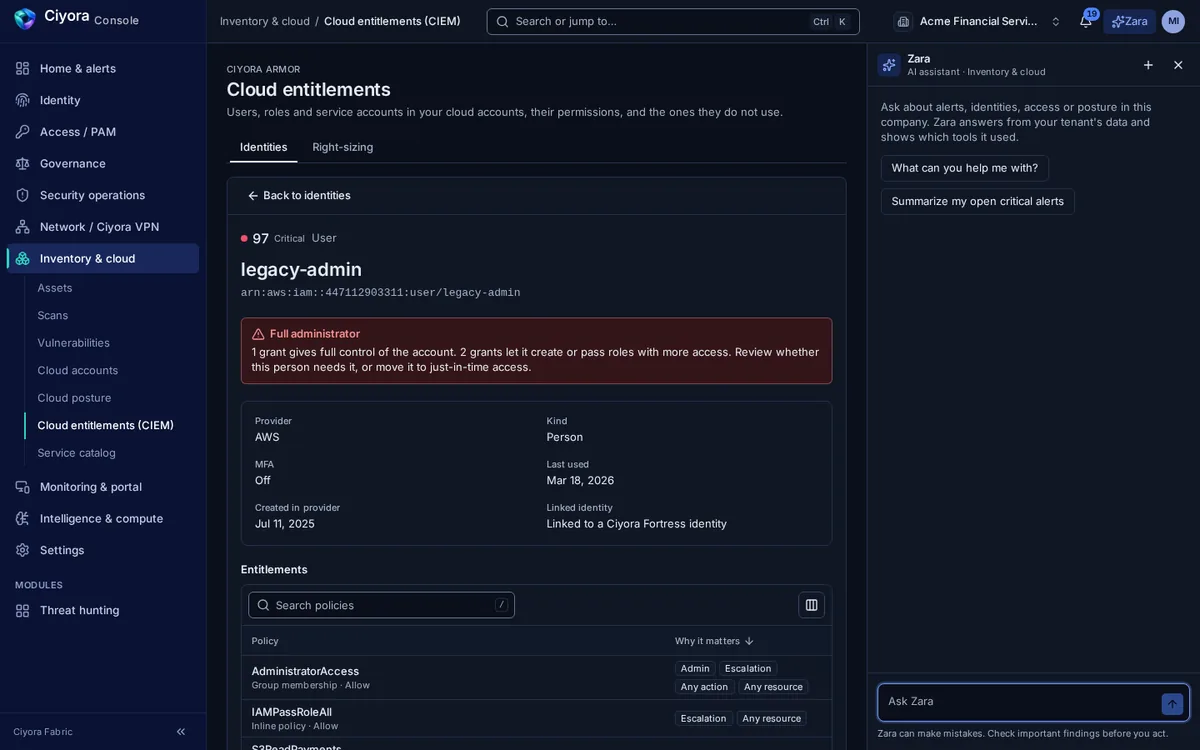Click Back to identities
Viewport: 1200px width, 750px height.
pos(299,196)
